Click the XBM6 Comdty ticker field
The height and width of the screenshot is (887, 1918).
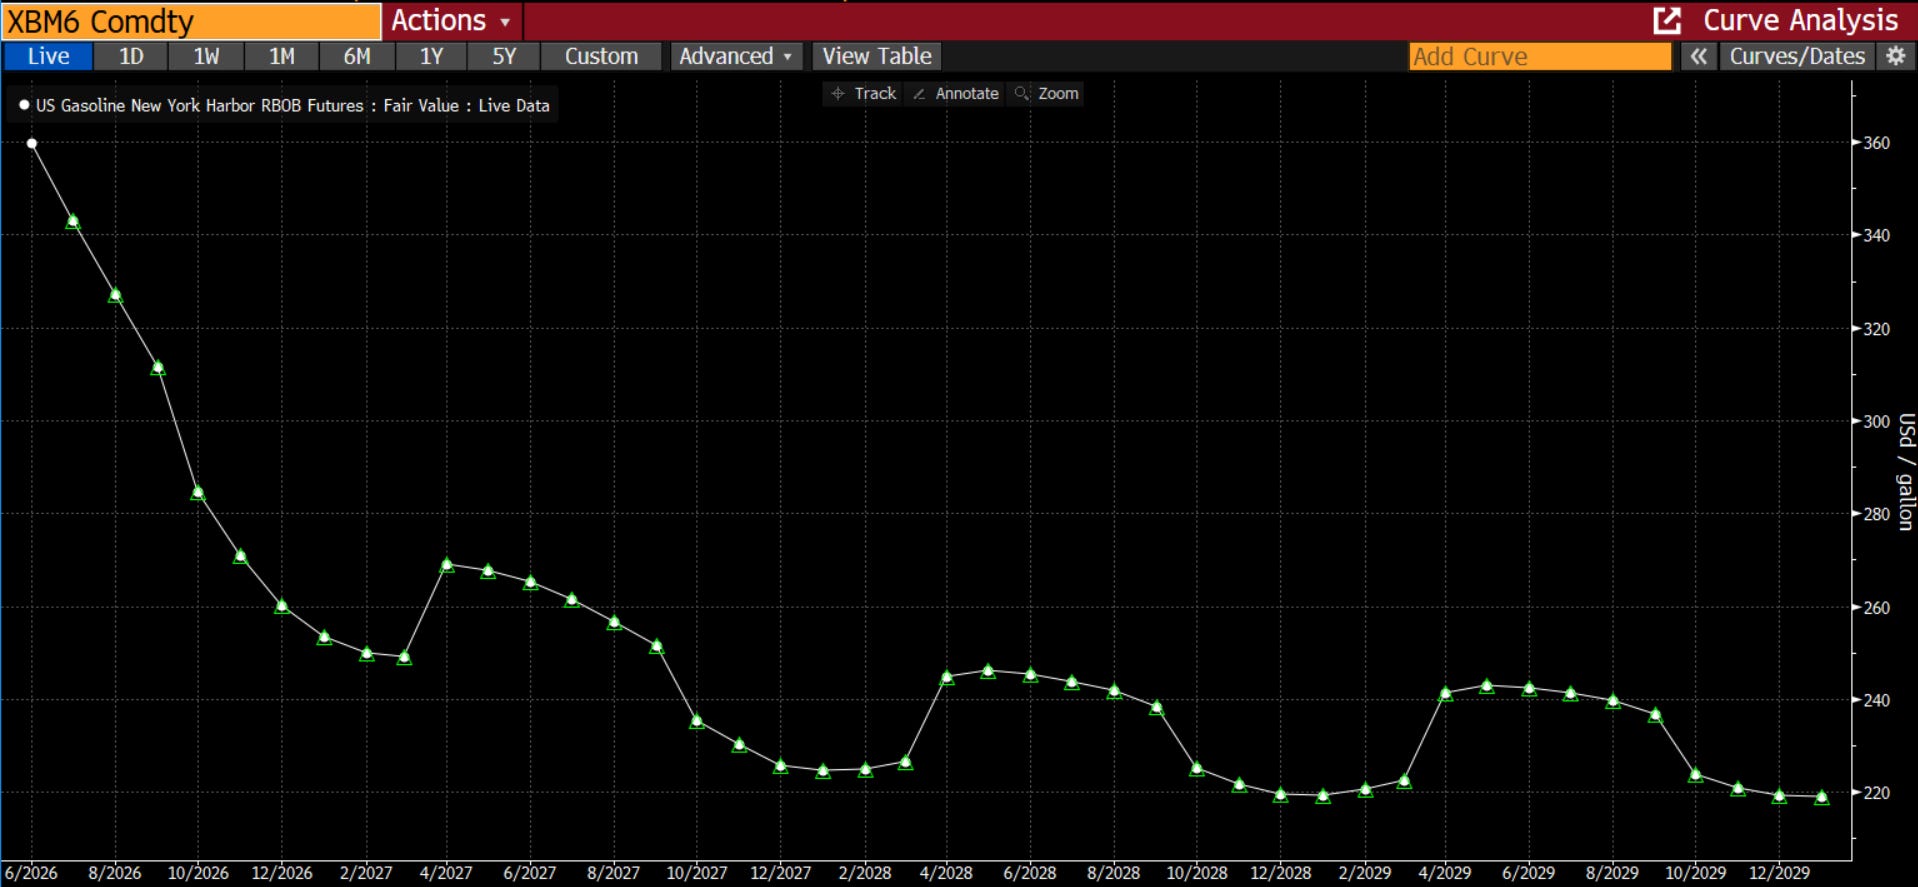click(191, 21)
